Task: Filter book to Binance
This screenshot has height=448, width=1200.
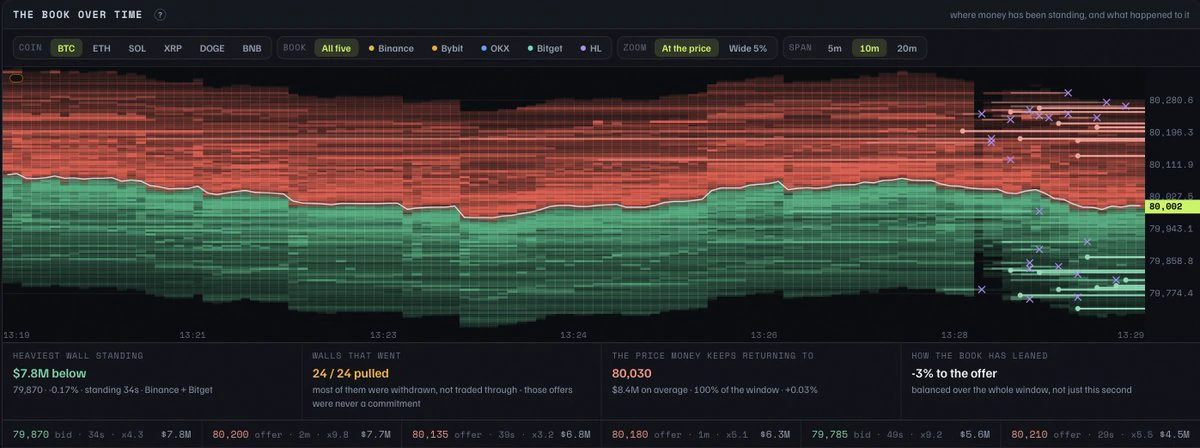Action: pos(391,48)
